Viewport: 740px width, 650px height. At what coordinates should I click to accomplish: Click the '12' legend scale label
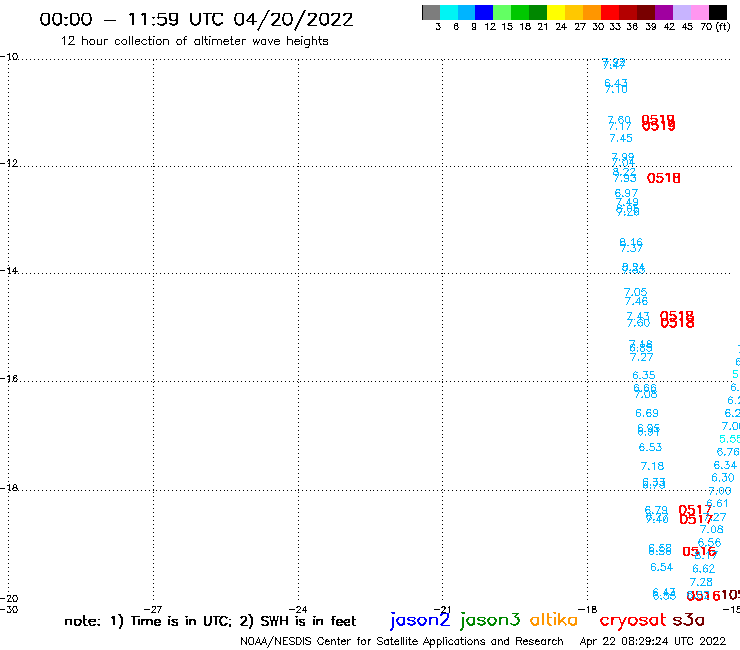[490, 27]
